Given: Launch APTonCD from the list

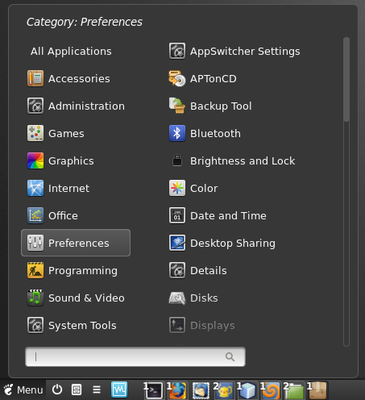Looking at the screenshot, I should coord(203,79).
